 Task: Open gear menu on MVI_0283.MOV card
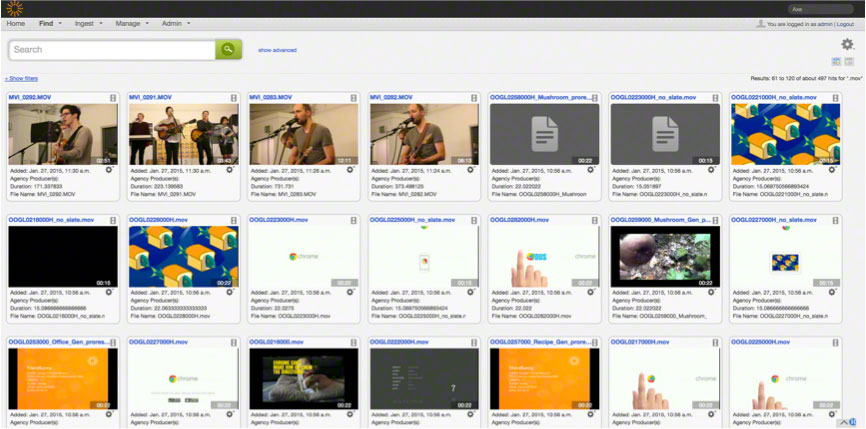point(350,170)
